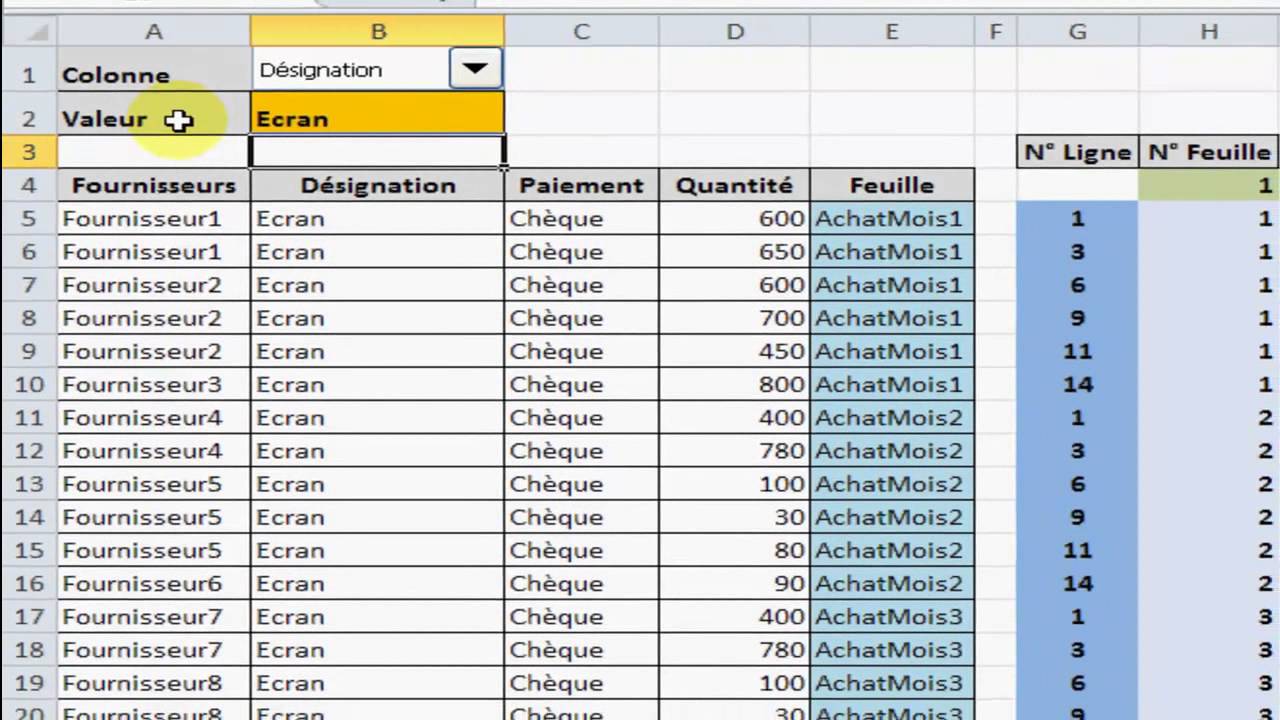Viewport: 1280px width, 720px height.
Task: Click the Quantité table header cell
Action: 735,185
